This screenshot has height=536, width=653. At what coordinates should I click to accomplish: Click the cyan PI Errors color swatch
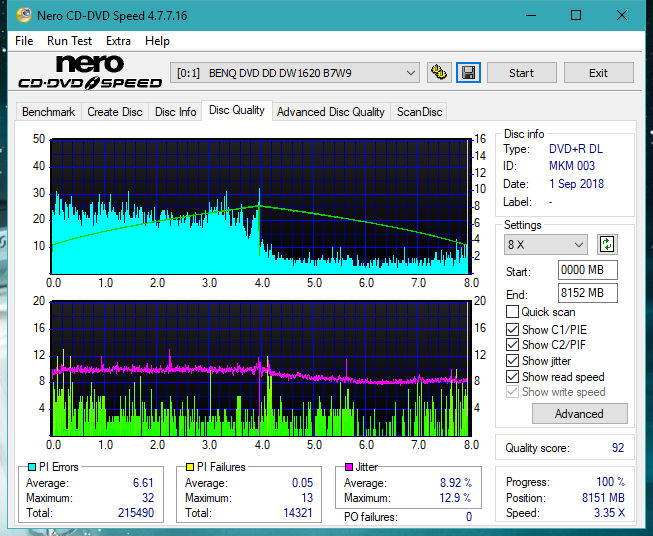32,467
